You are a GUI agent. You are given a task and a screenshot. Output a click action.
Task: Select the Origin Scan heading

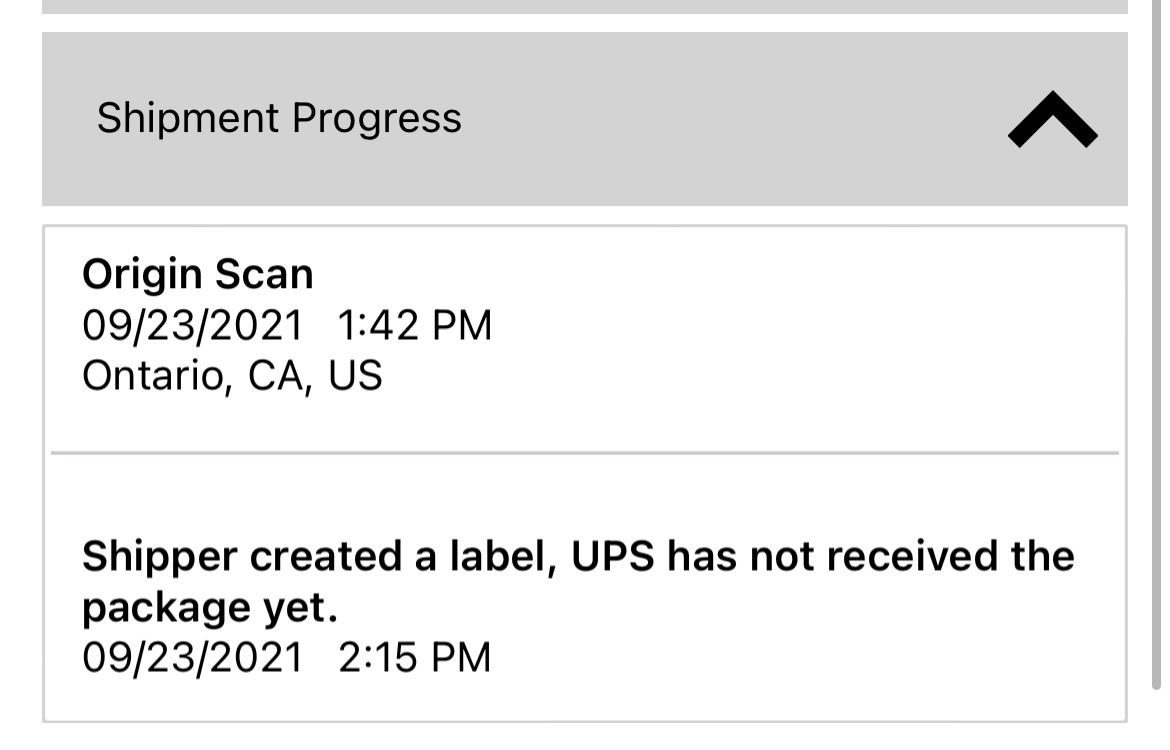point(197,274)
